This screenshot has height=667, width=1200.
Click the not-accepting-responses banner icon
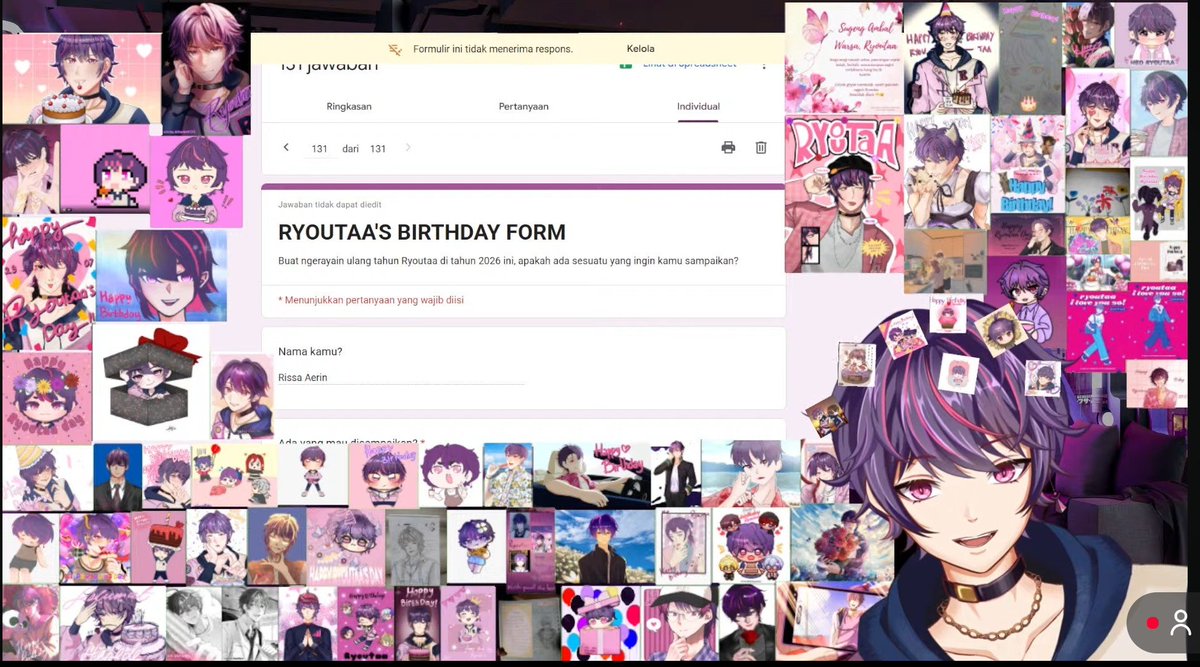tap(395, 49)
